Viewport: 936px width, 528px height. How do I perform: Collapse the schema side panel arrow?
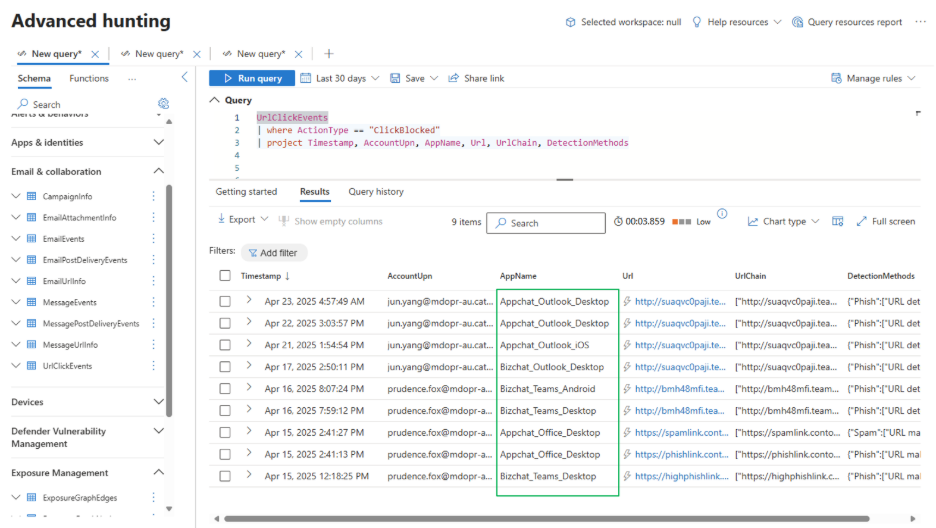184,77
